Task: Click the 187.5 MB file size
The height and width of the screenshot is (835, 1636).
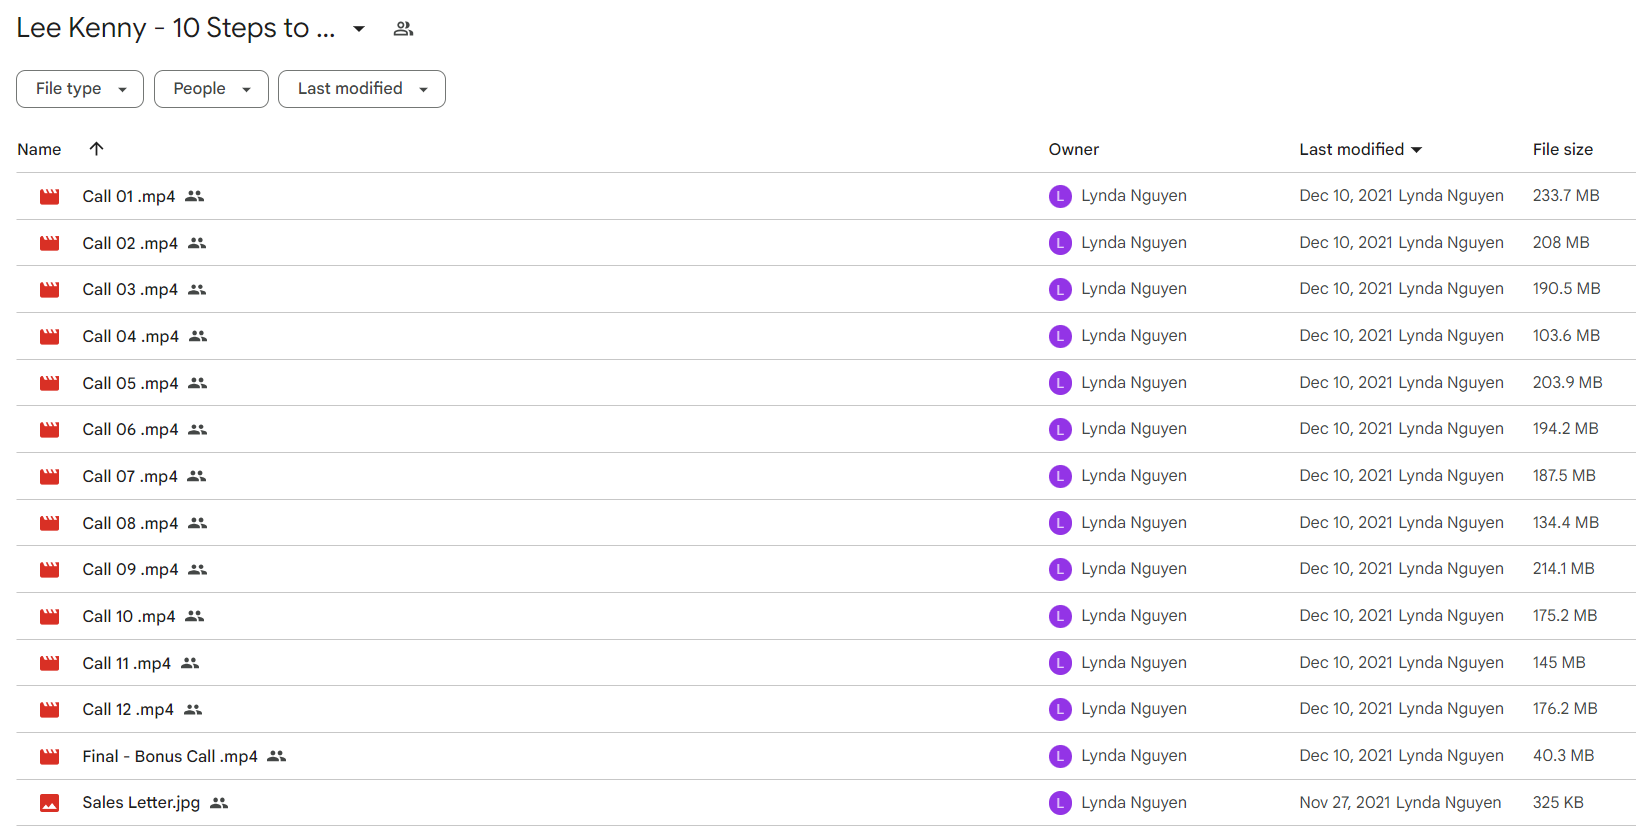Action: coord(1564,476)
